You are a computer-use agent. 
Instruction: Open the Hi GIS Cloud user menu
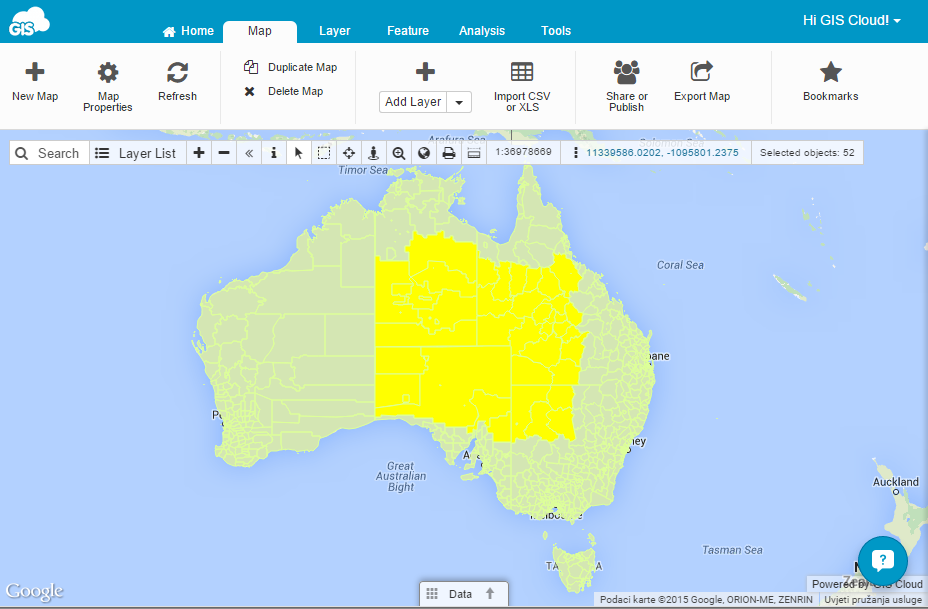[x=851, y=20]
